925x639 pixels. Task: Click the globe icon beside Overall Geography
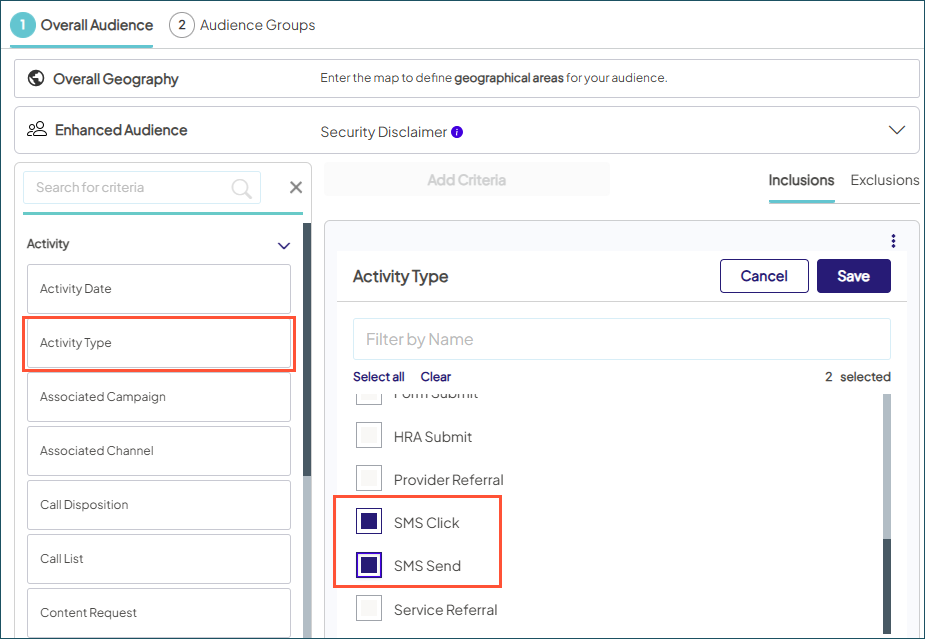coord(36,78)
